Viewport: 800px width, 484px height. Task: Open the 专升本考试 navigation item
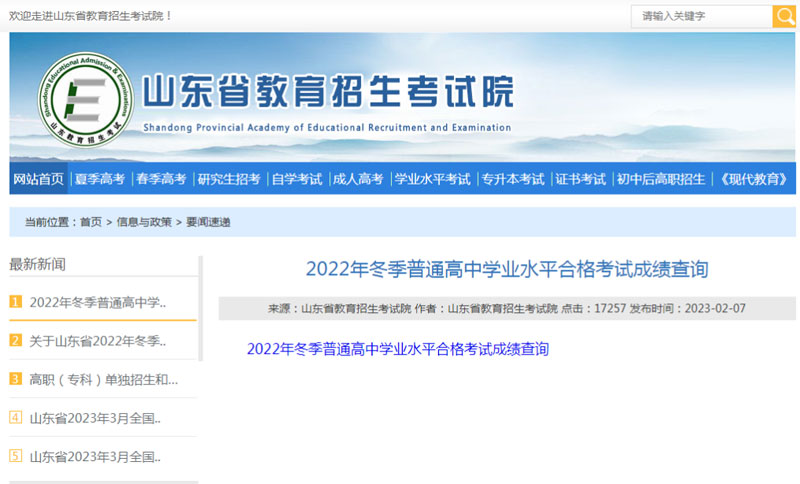(x=513, y=179)
